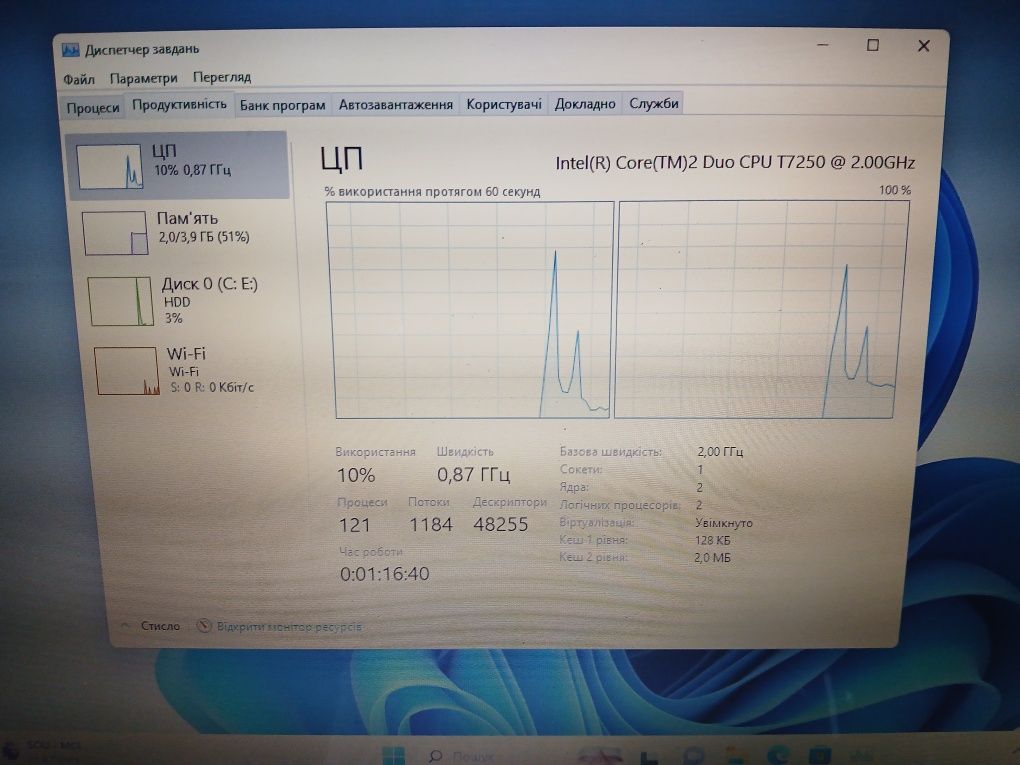
Task: Click the Увімкнуто virtualization value
Action: [724, 523]
